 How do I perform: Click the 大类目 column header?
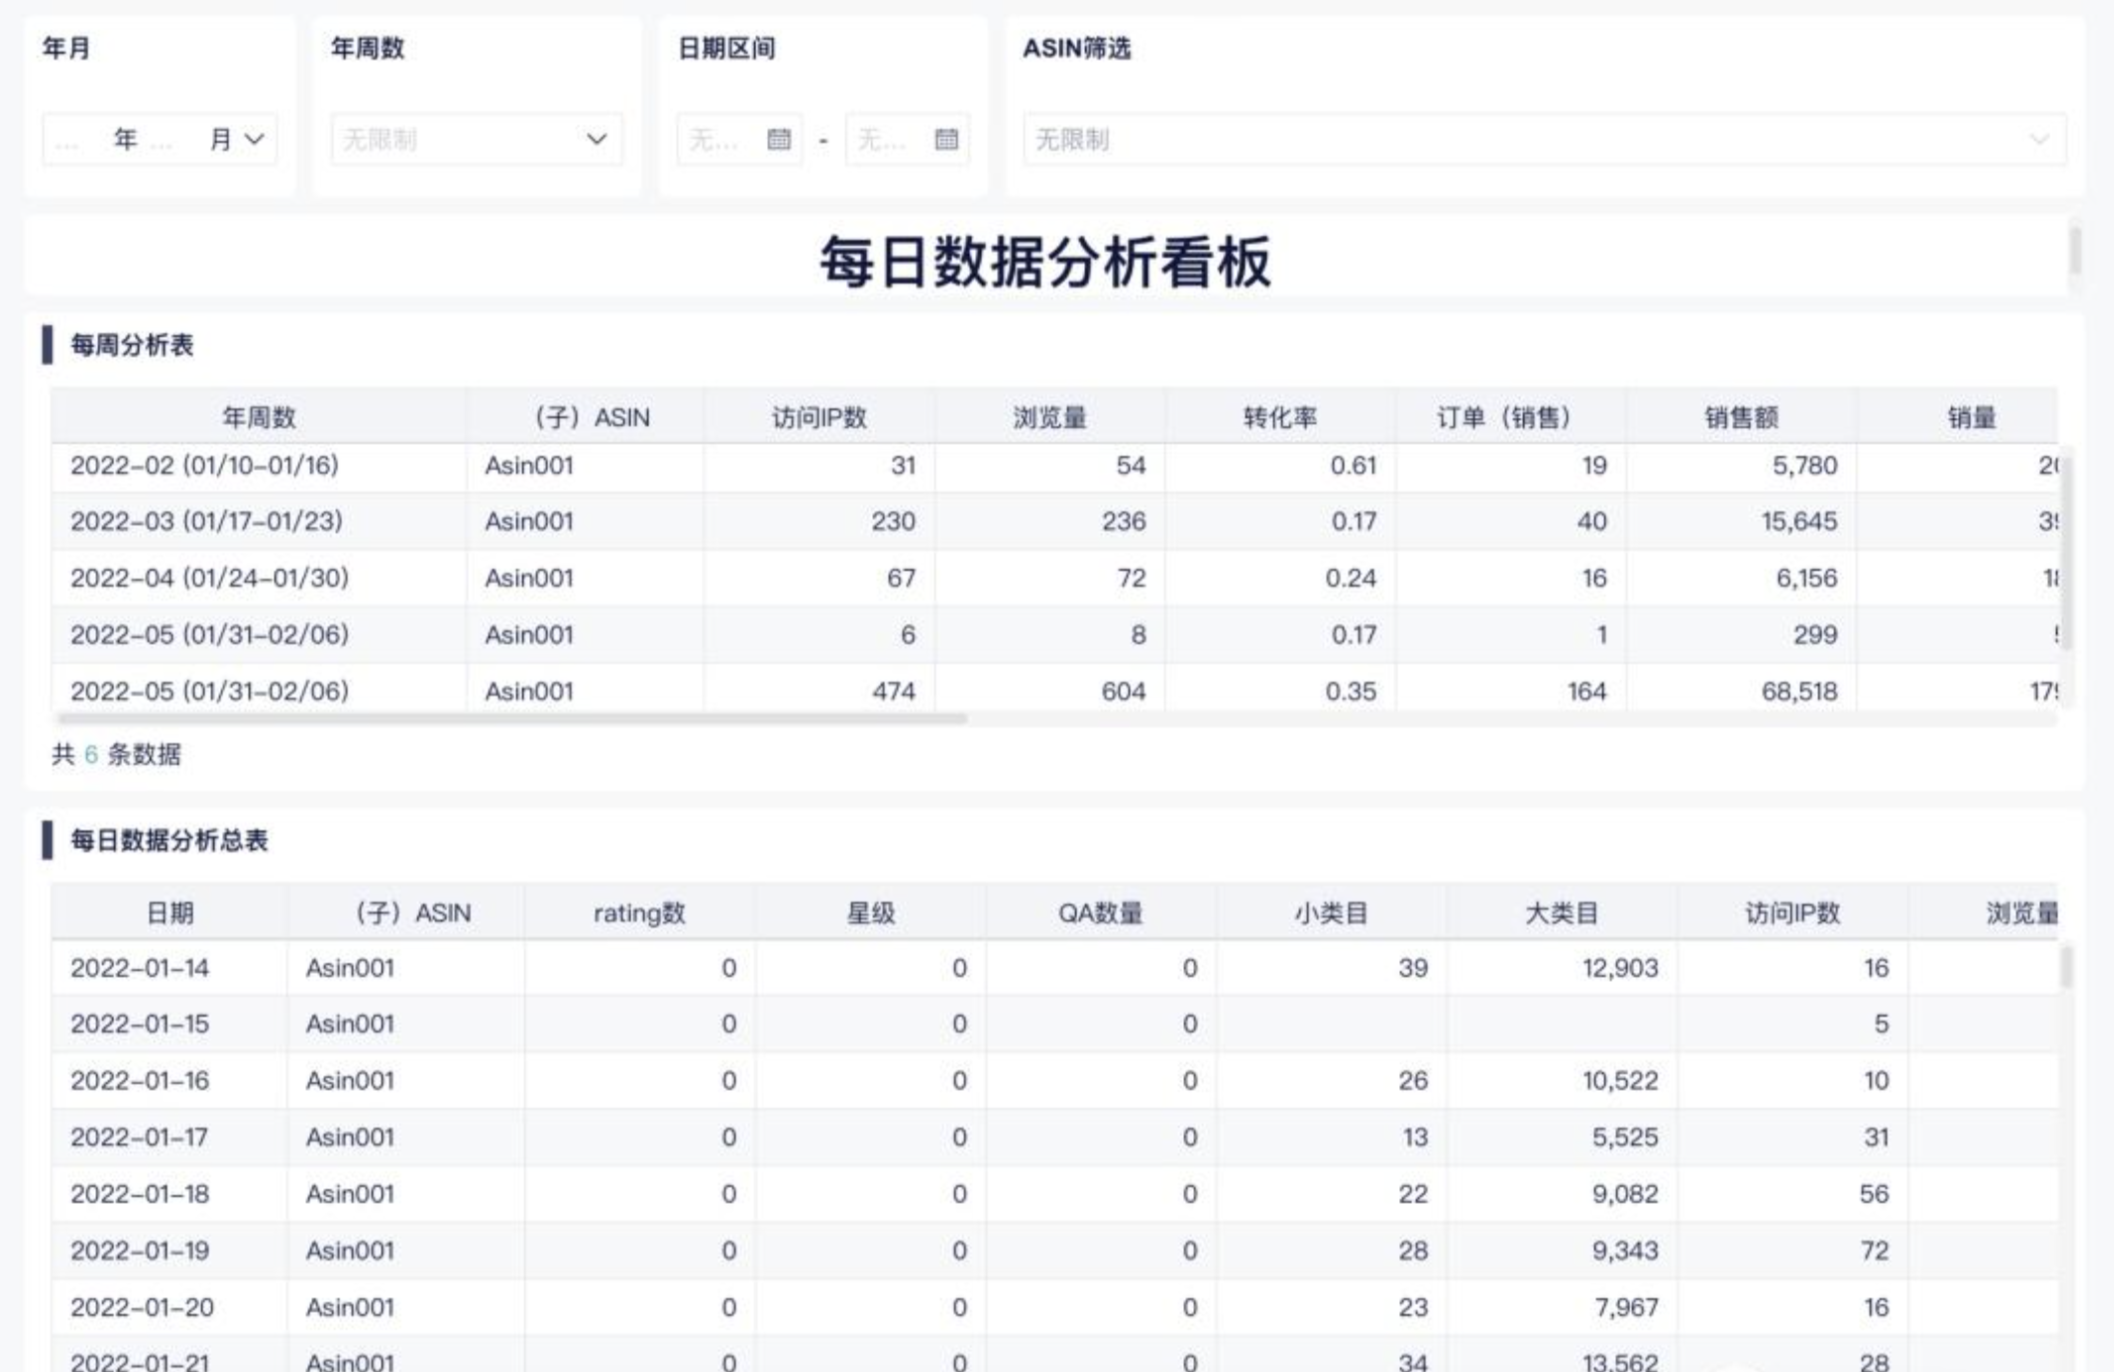point(1561,913)
